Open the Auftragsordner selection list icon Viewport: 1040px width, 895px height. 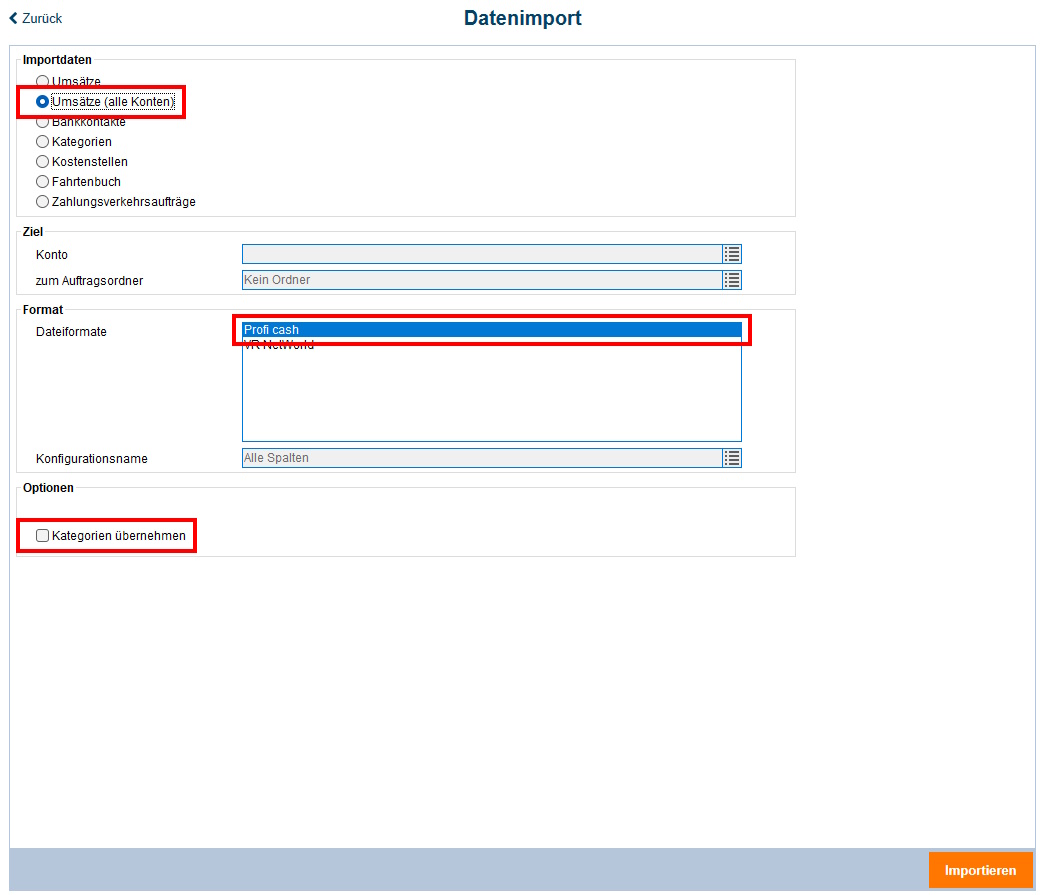tap(732, 280)
